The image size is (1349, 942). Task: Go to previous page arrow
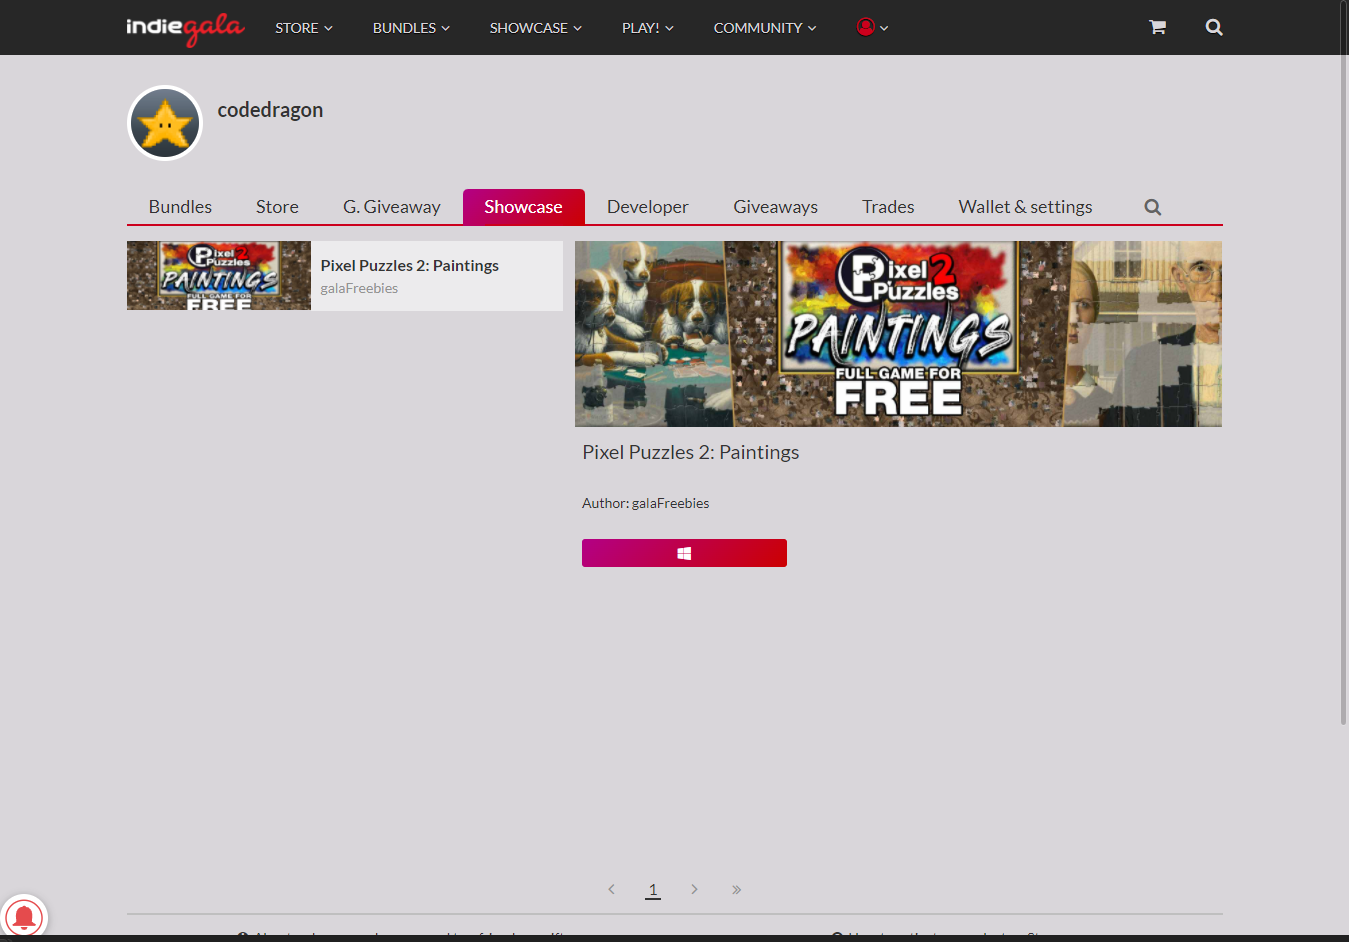pyautogui.click(x=611, y=889)
